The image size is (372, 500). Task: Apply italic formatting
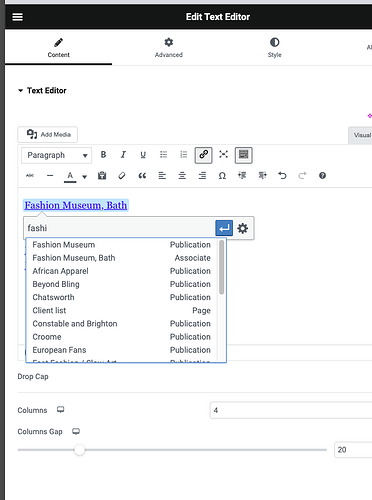pos(123,155)
